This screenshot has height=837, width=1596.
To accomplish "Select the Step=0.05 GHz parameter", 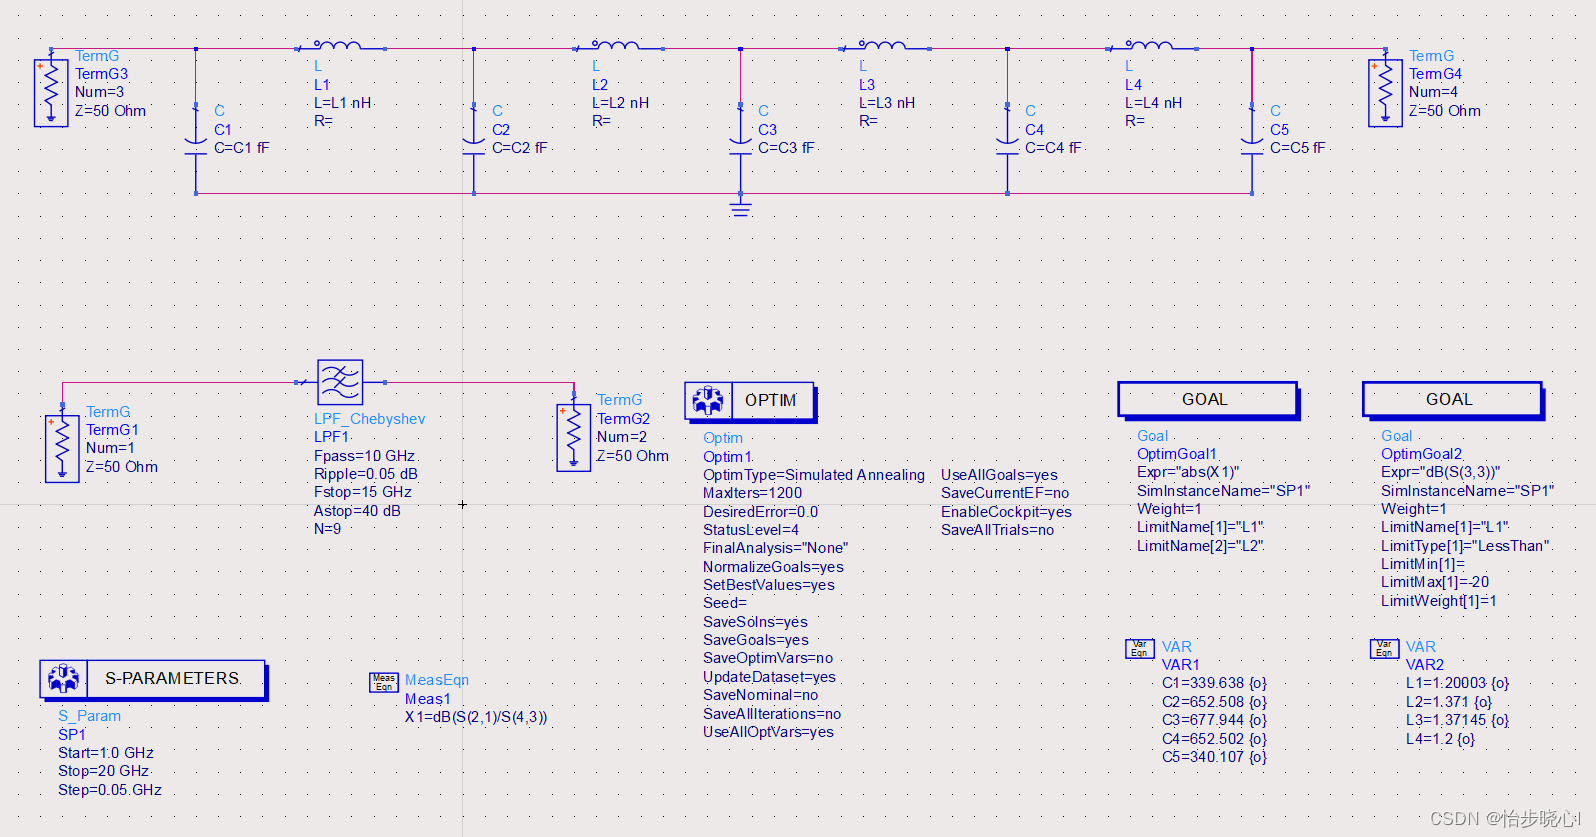I will pos(110,790).
